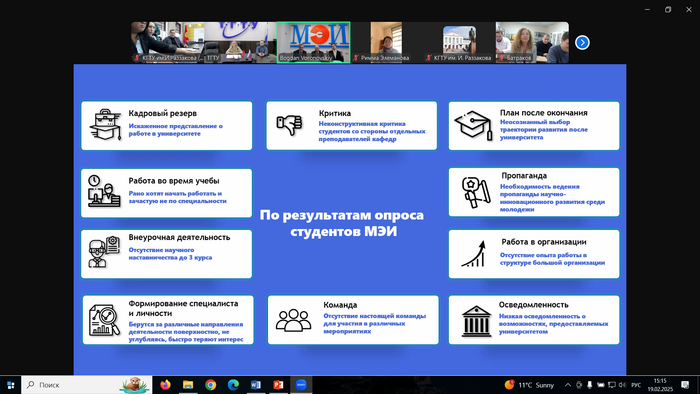The height and width of the screenshot is (394, 700).
Task: Select the Батраков participant video
Action: coord(532,42)
